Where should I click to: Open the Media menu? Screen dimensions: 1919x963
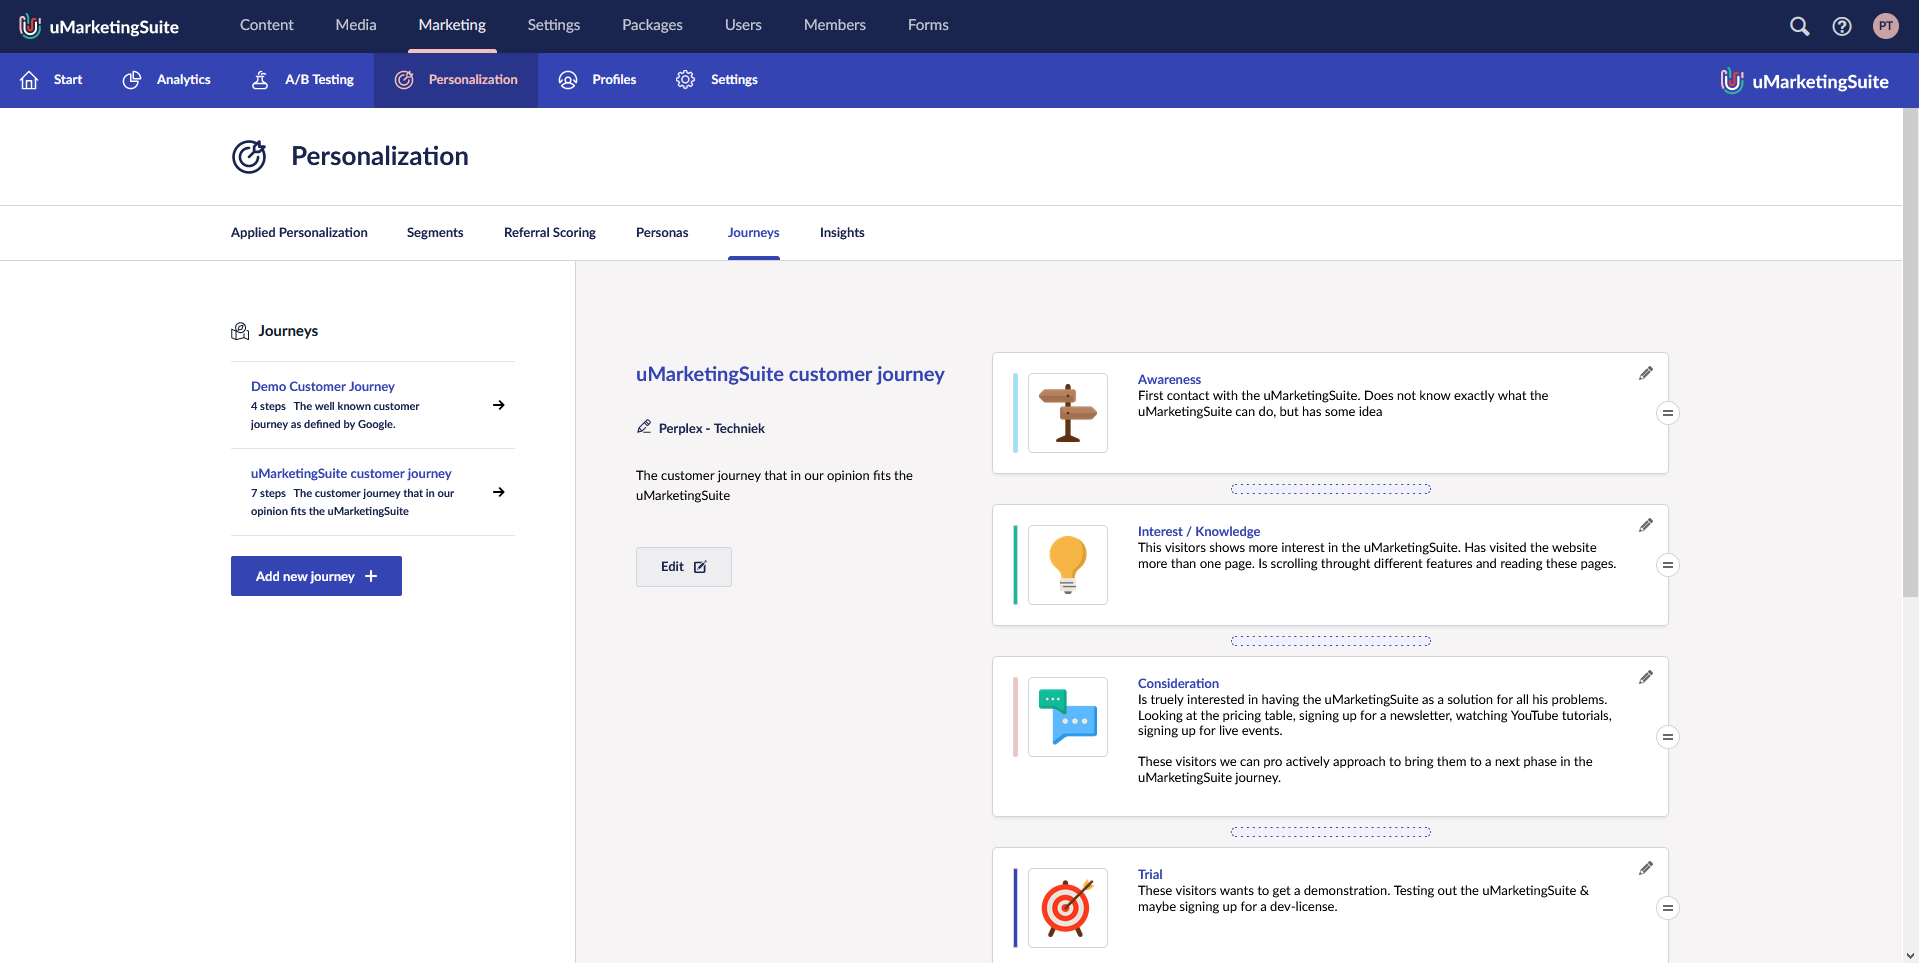[356, 25]
